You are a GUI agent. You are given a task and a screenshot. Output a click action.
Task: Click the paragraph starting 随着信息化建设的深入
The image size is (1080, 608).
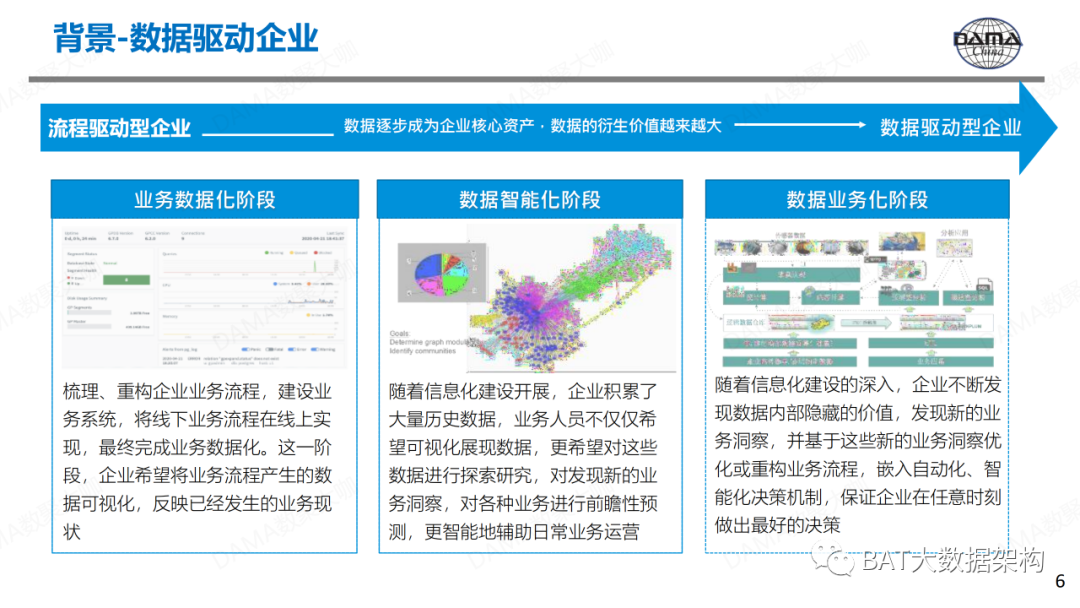click(x=858, y=454)
